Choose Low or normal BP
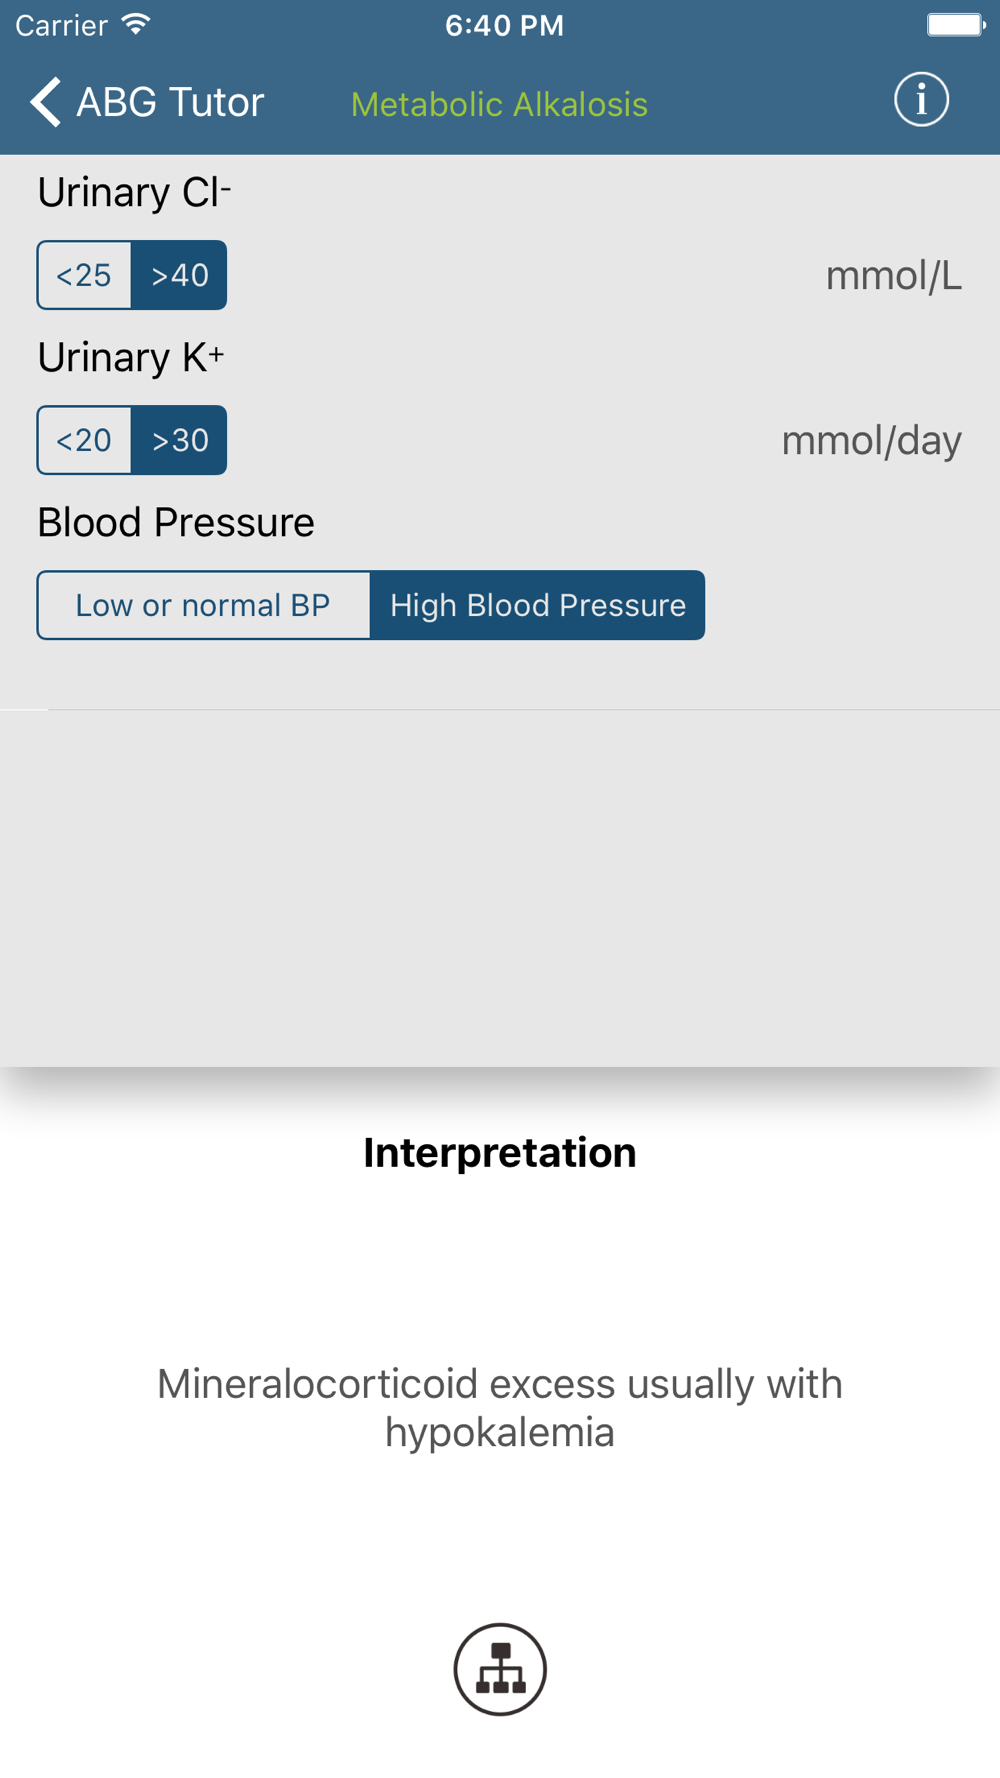 pyautogui.click(x=203, y=605)
